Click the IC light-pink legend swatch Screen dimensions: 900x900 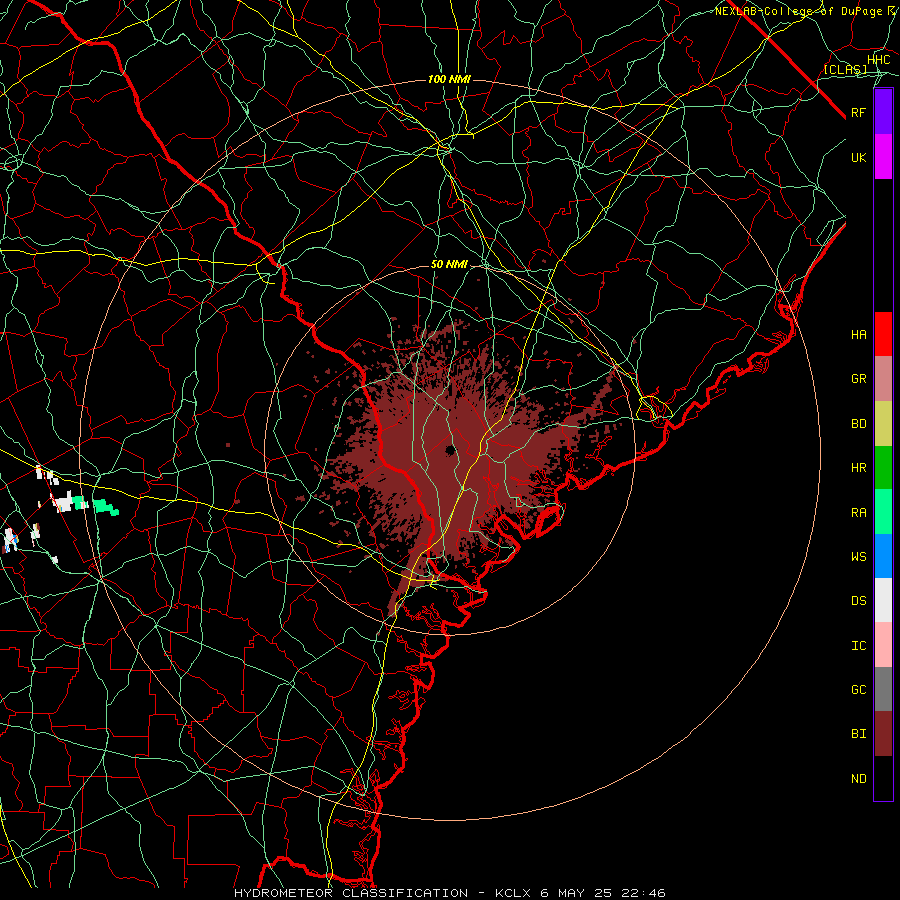[x=883, y=645]
